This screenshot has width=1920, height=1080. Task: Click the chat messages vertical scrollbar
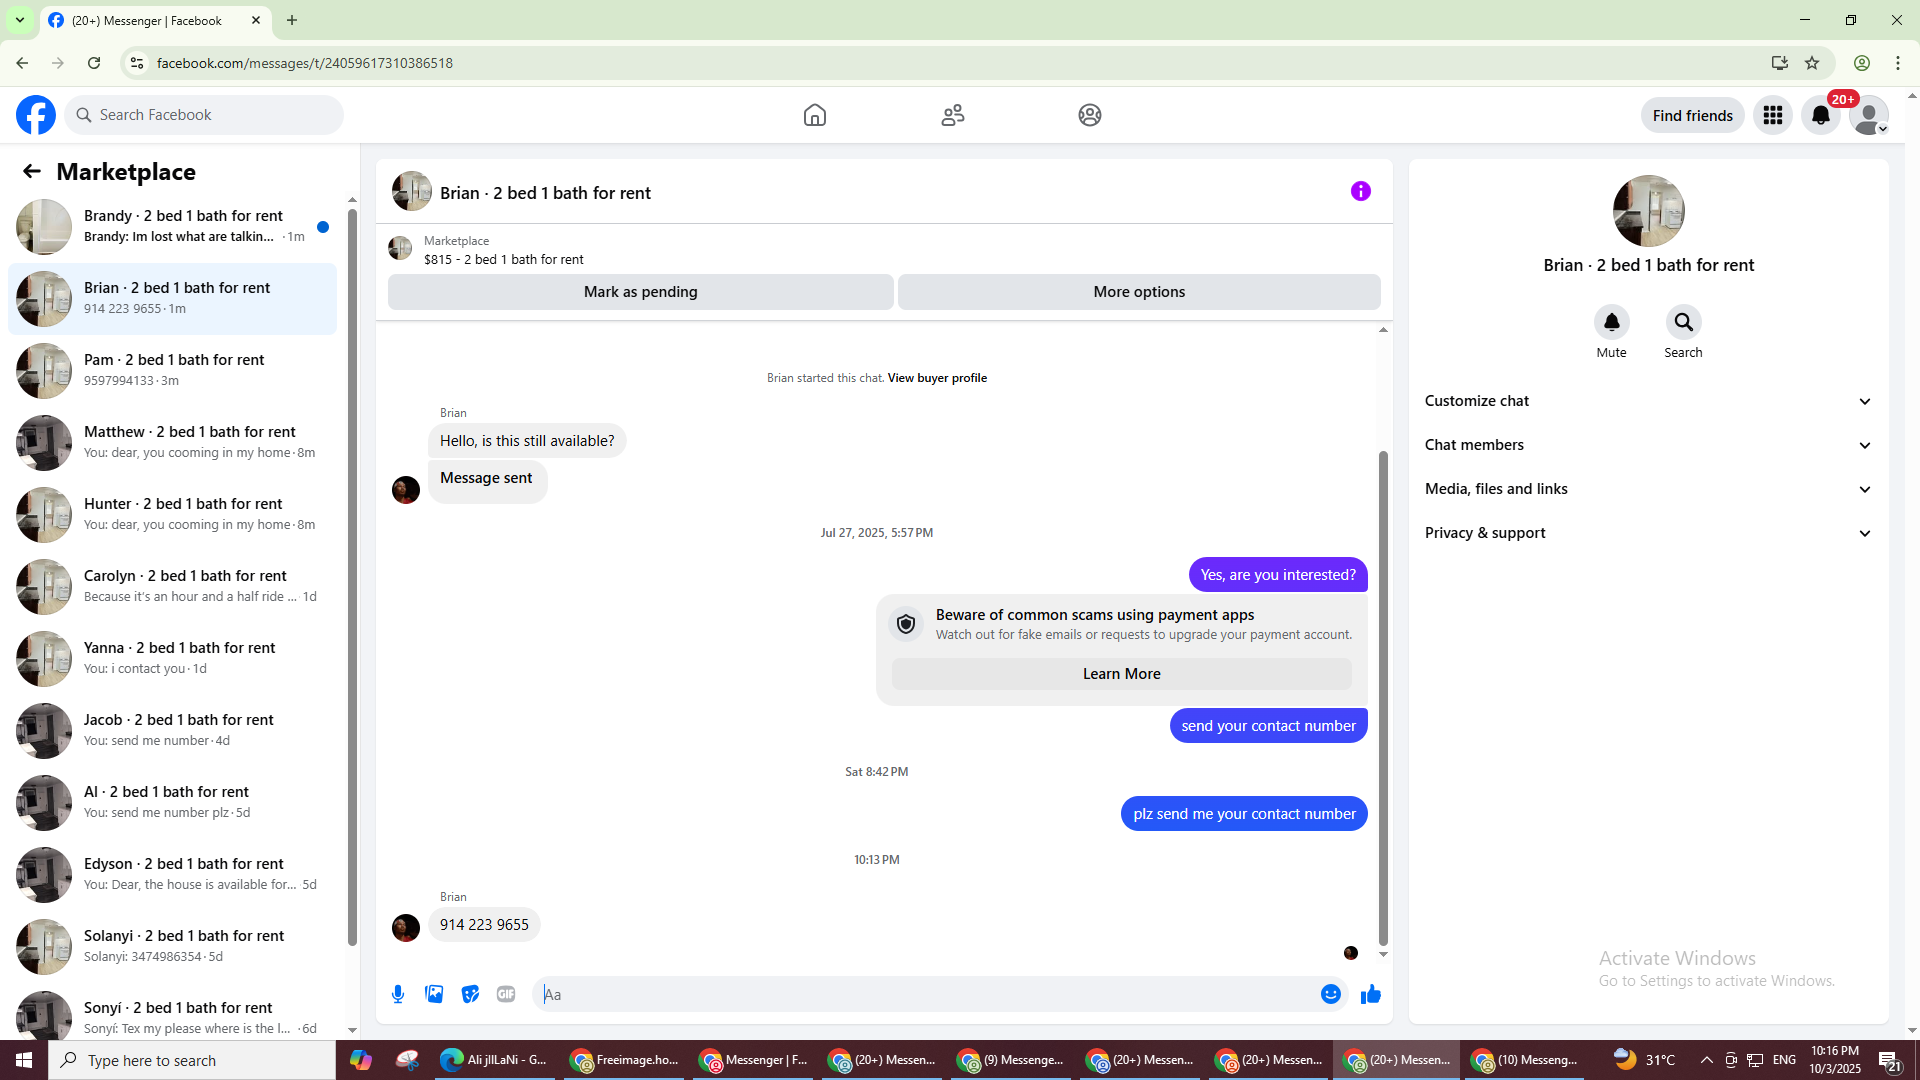tap(1383, 697)
